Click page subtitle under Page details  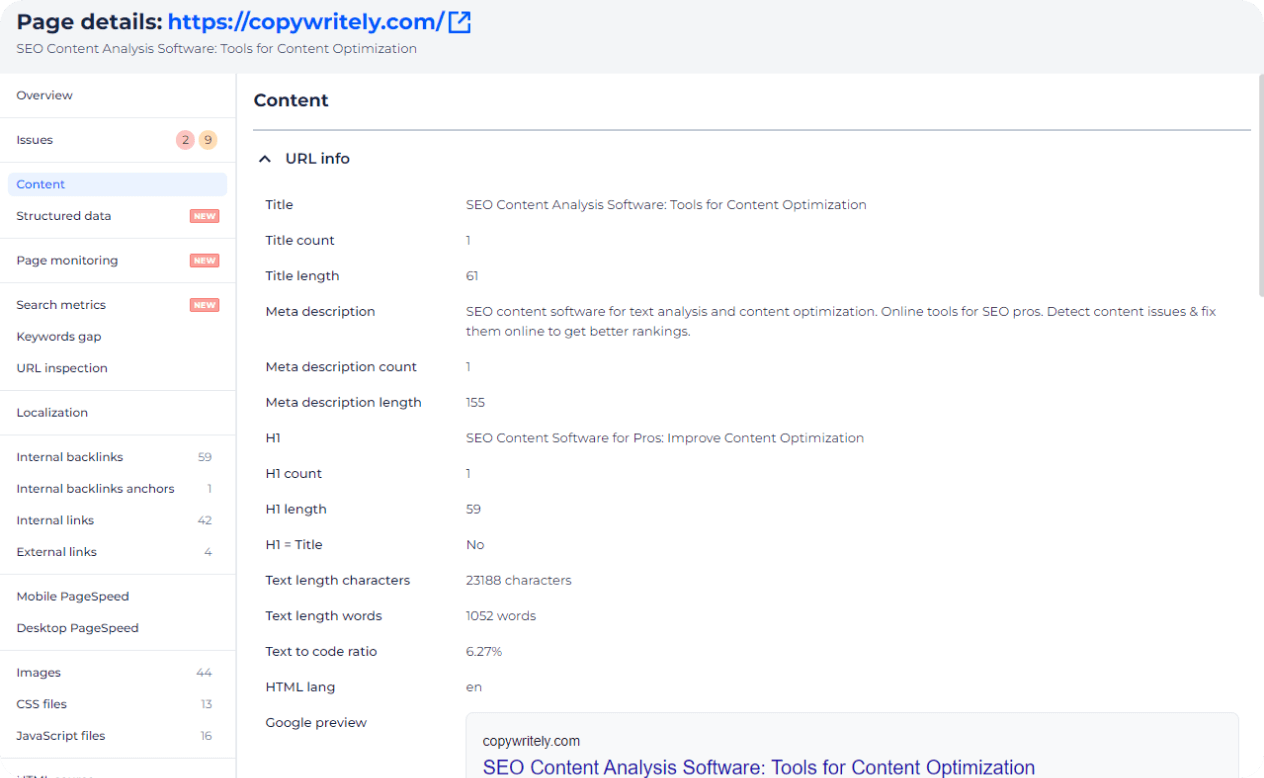click(x=217, y=49)
